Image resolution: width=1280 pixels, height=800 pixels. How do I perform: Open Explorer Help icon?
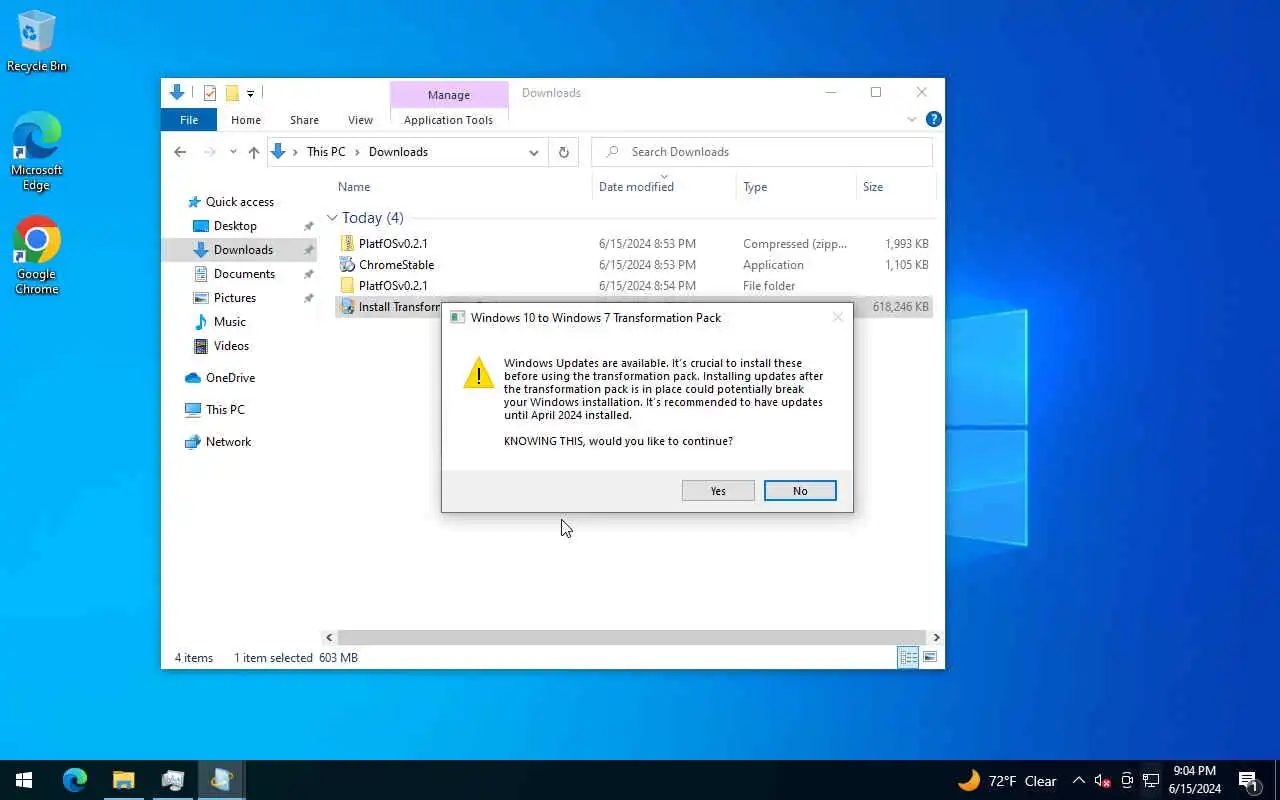[x=934, y=120]
